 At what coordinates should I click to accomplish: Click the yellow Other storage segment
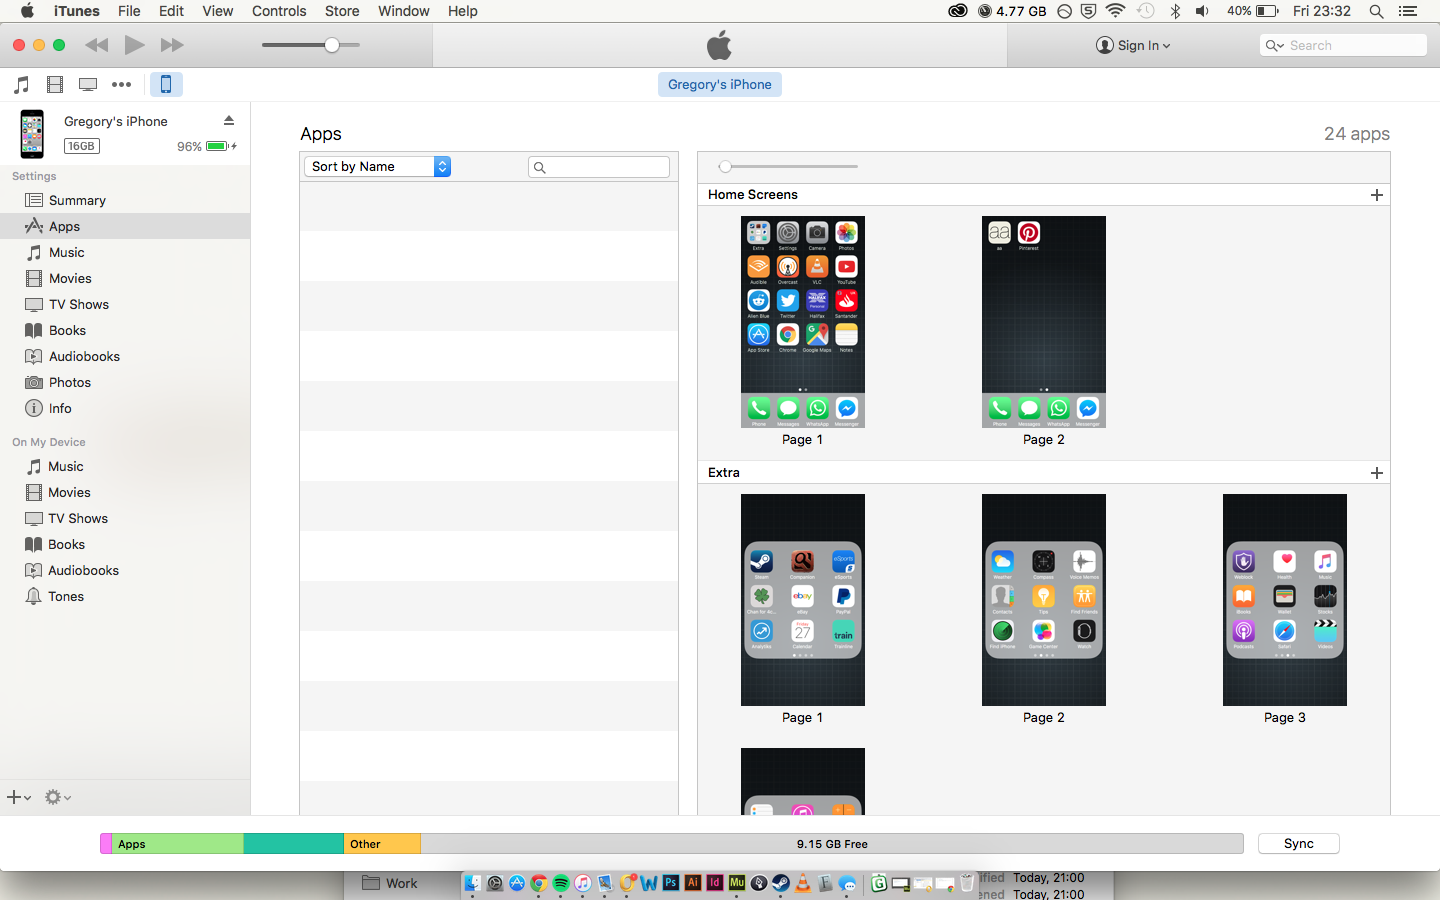click(x=382, y=844)
